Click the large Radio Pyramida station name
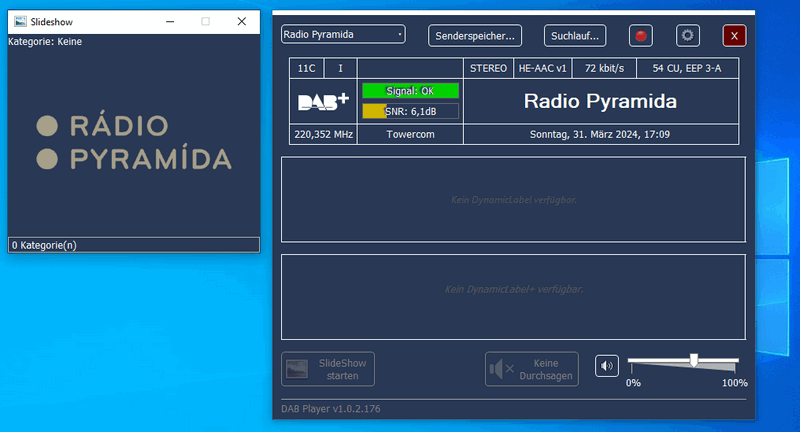 click(x=601, y=101)
